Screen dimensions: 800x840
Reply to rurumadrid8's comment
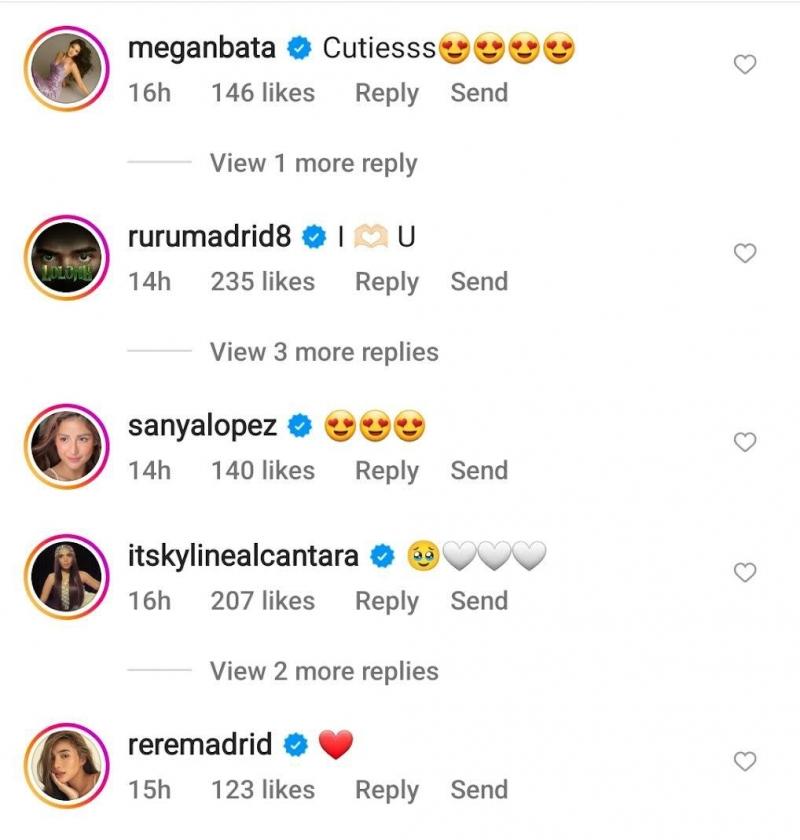[x=386, y=282]
